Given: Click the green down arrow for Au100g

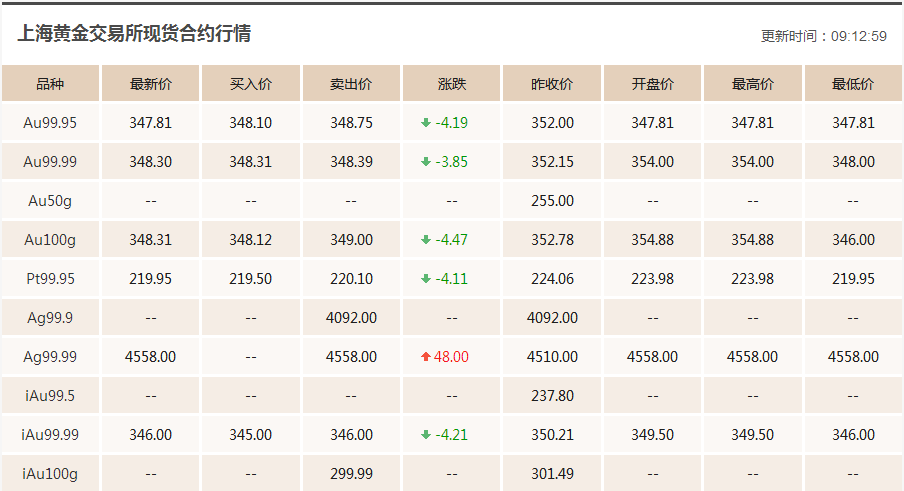Looking at the screenshot, I should pos(426,240).
